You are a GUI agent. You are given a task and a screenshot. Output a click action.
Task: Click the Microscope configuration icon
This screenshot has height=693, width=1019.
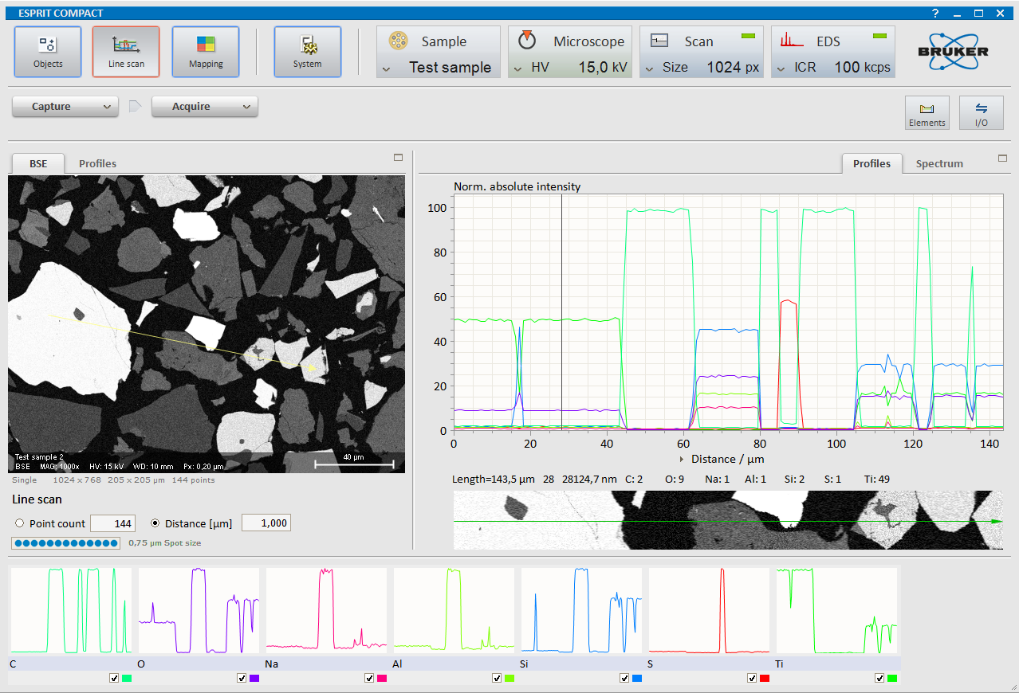528,41
